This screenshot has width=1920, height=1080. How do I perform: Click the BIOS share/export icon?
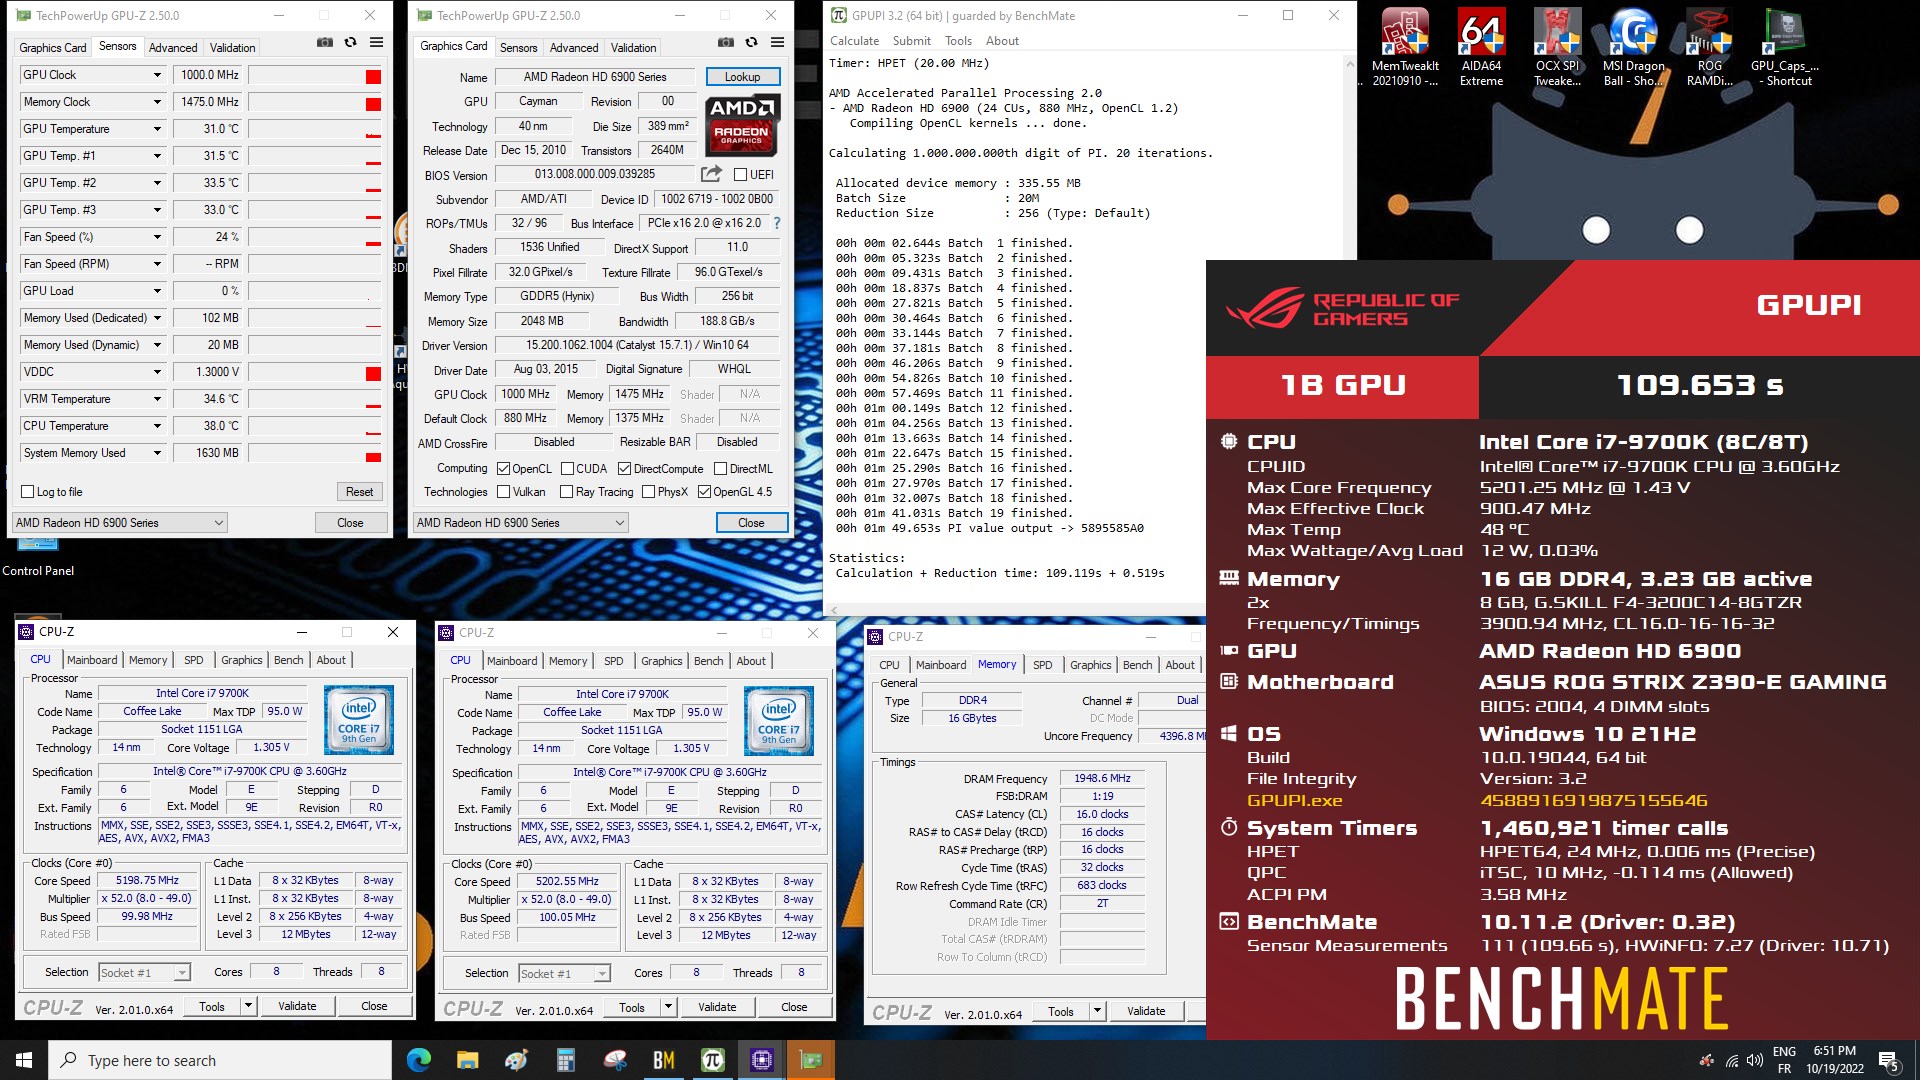(711, 174)
